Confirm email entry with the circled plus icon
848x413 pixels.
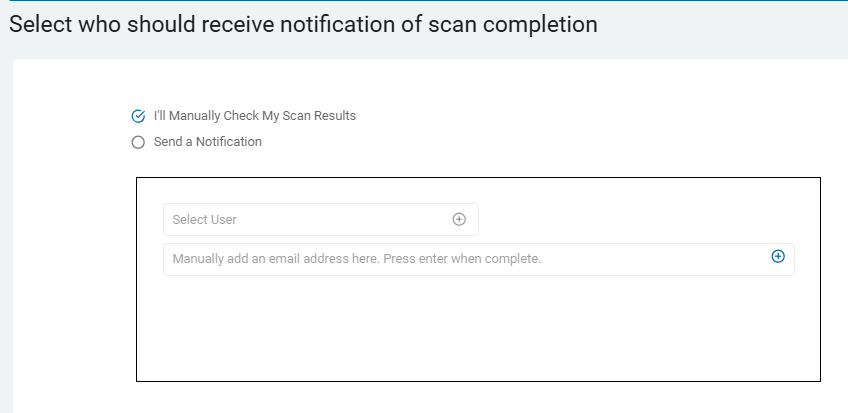[x=778, y=257]
